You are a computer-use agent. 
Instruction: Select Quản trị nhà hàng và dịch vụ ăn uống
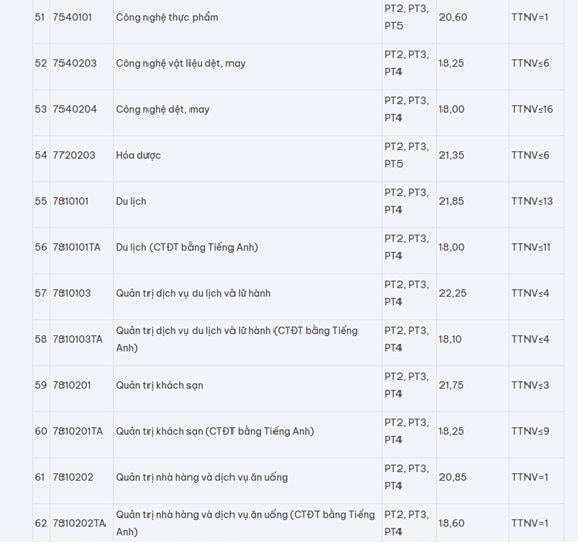tap(202, 477)
